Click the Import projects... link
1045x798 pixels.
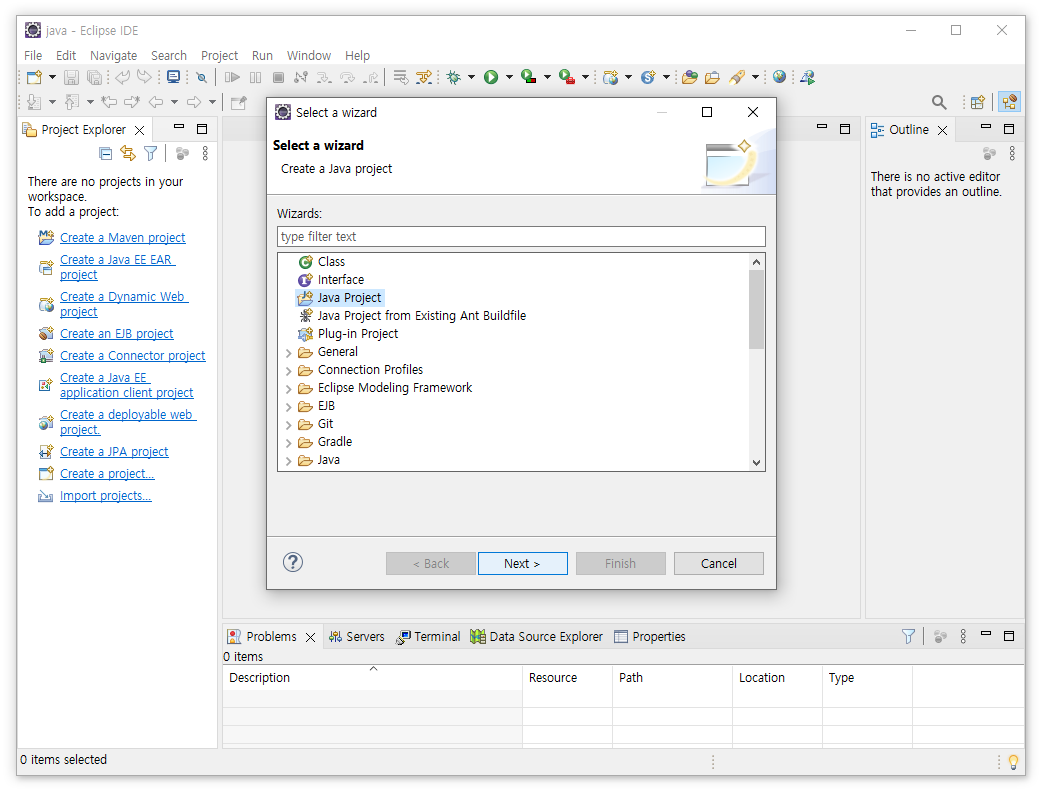click(105, 495)
